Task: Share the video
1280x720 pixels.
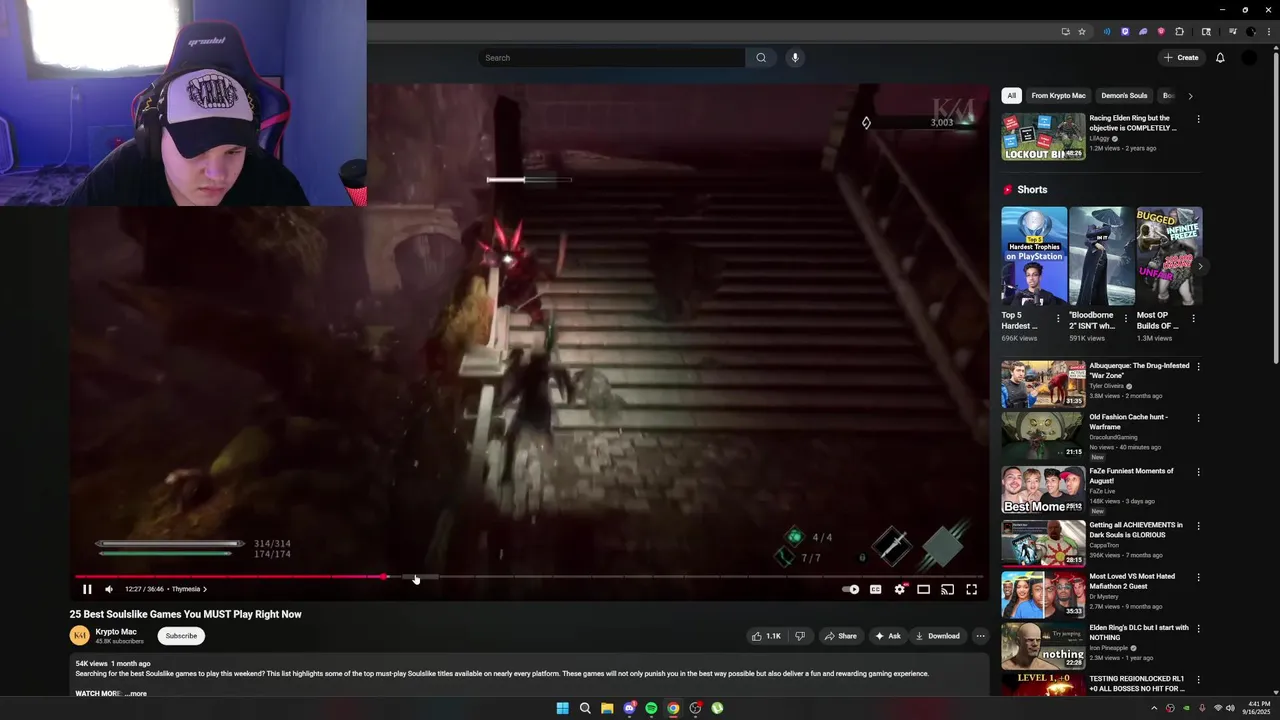Action: (x=840, y=636)
